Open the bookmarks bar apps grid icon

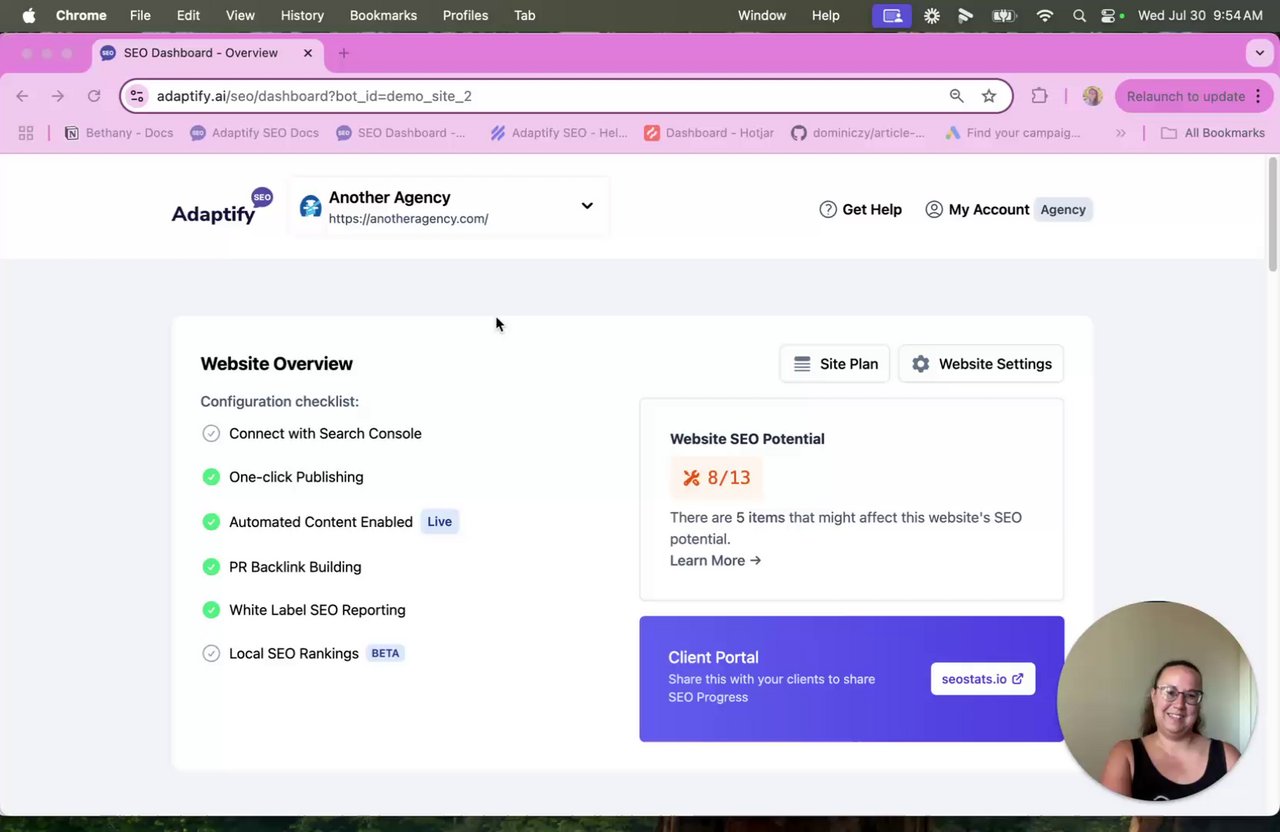point(26,133)
